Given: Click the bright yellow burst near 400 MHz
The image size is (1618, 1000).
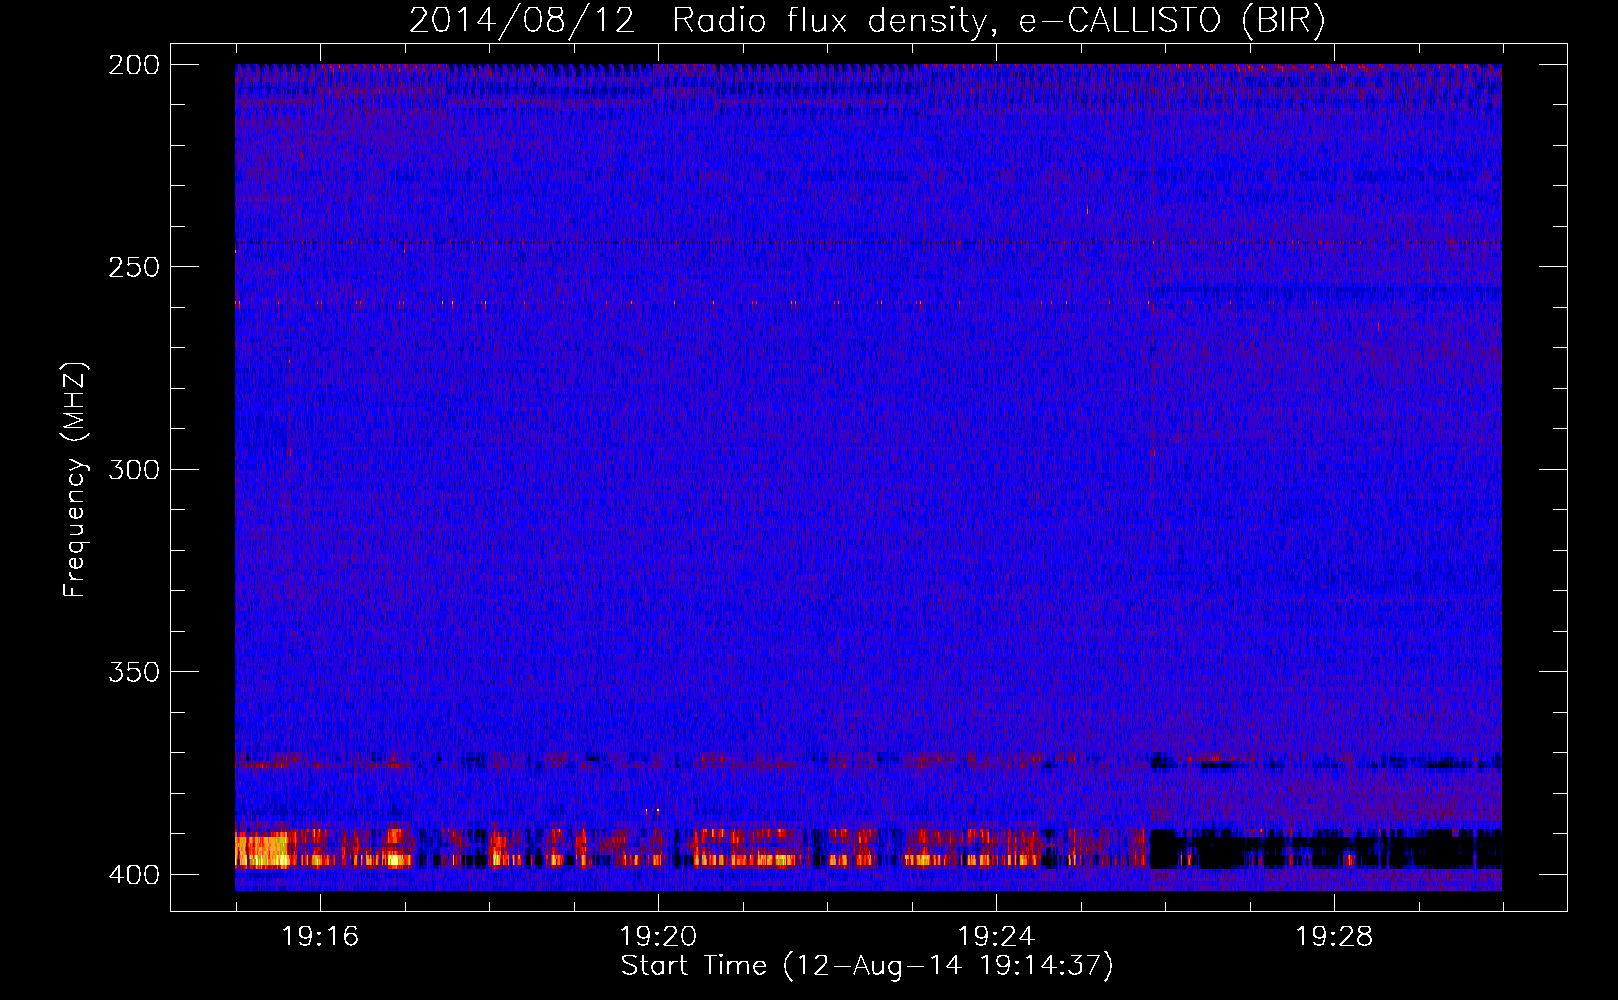Looking at the screenshot, I should coord(262,850).
